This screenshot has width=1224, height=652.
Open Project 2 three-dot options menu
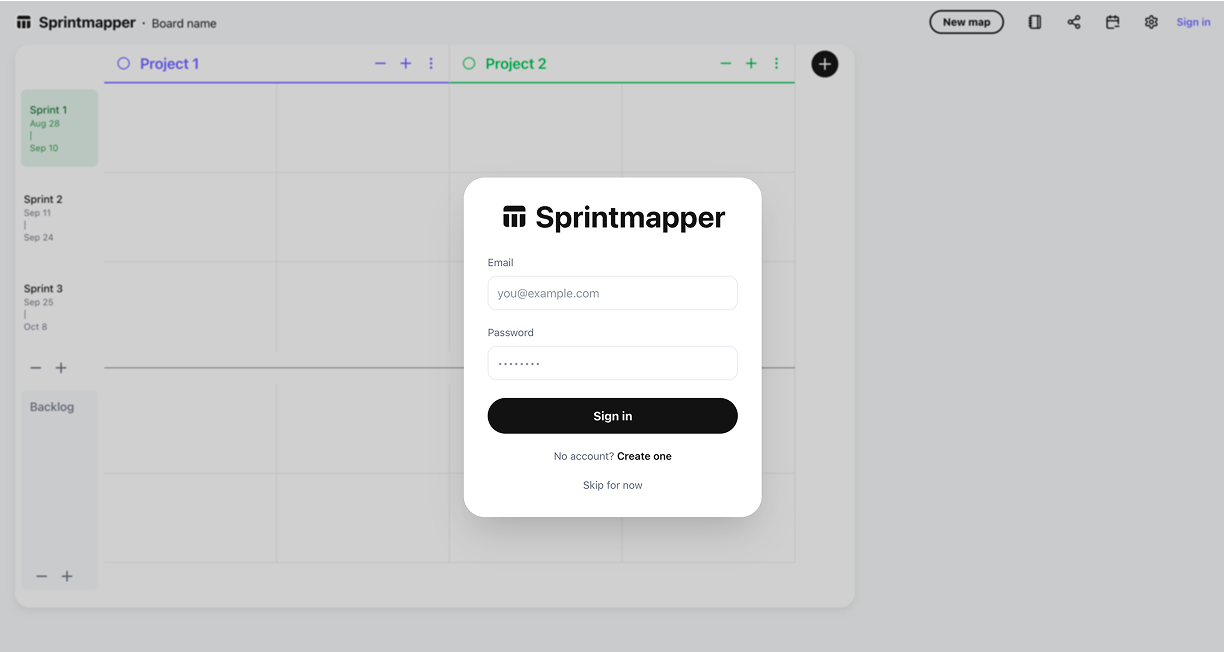777,63
